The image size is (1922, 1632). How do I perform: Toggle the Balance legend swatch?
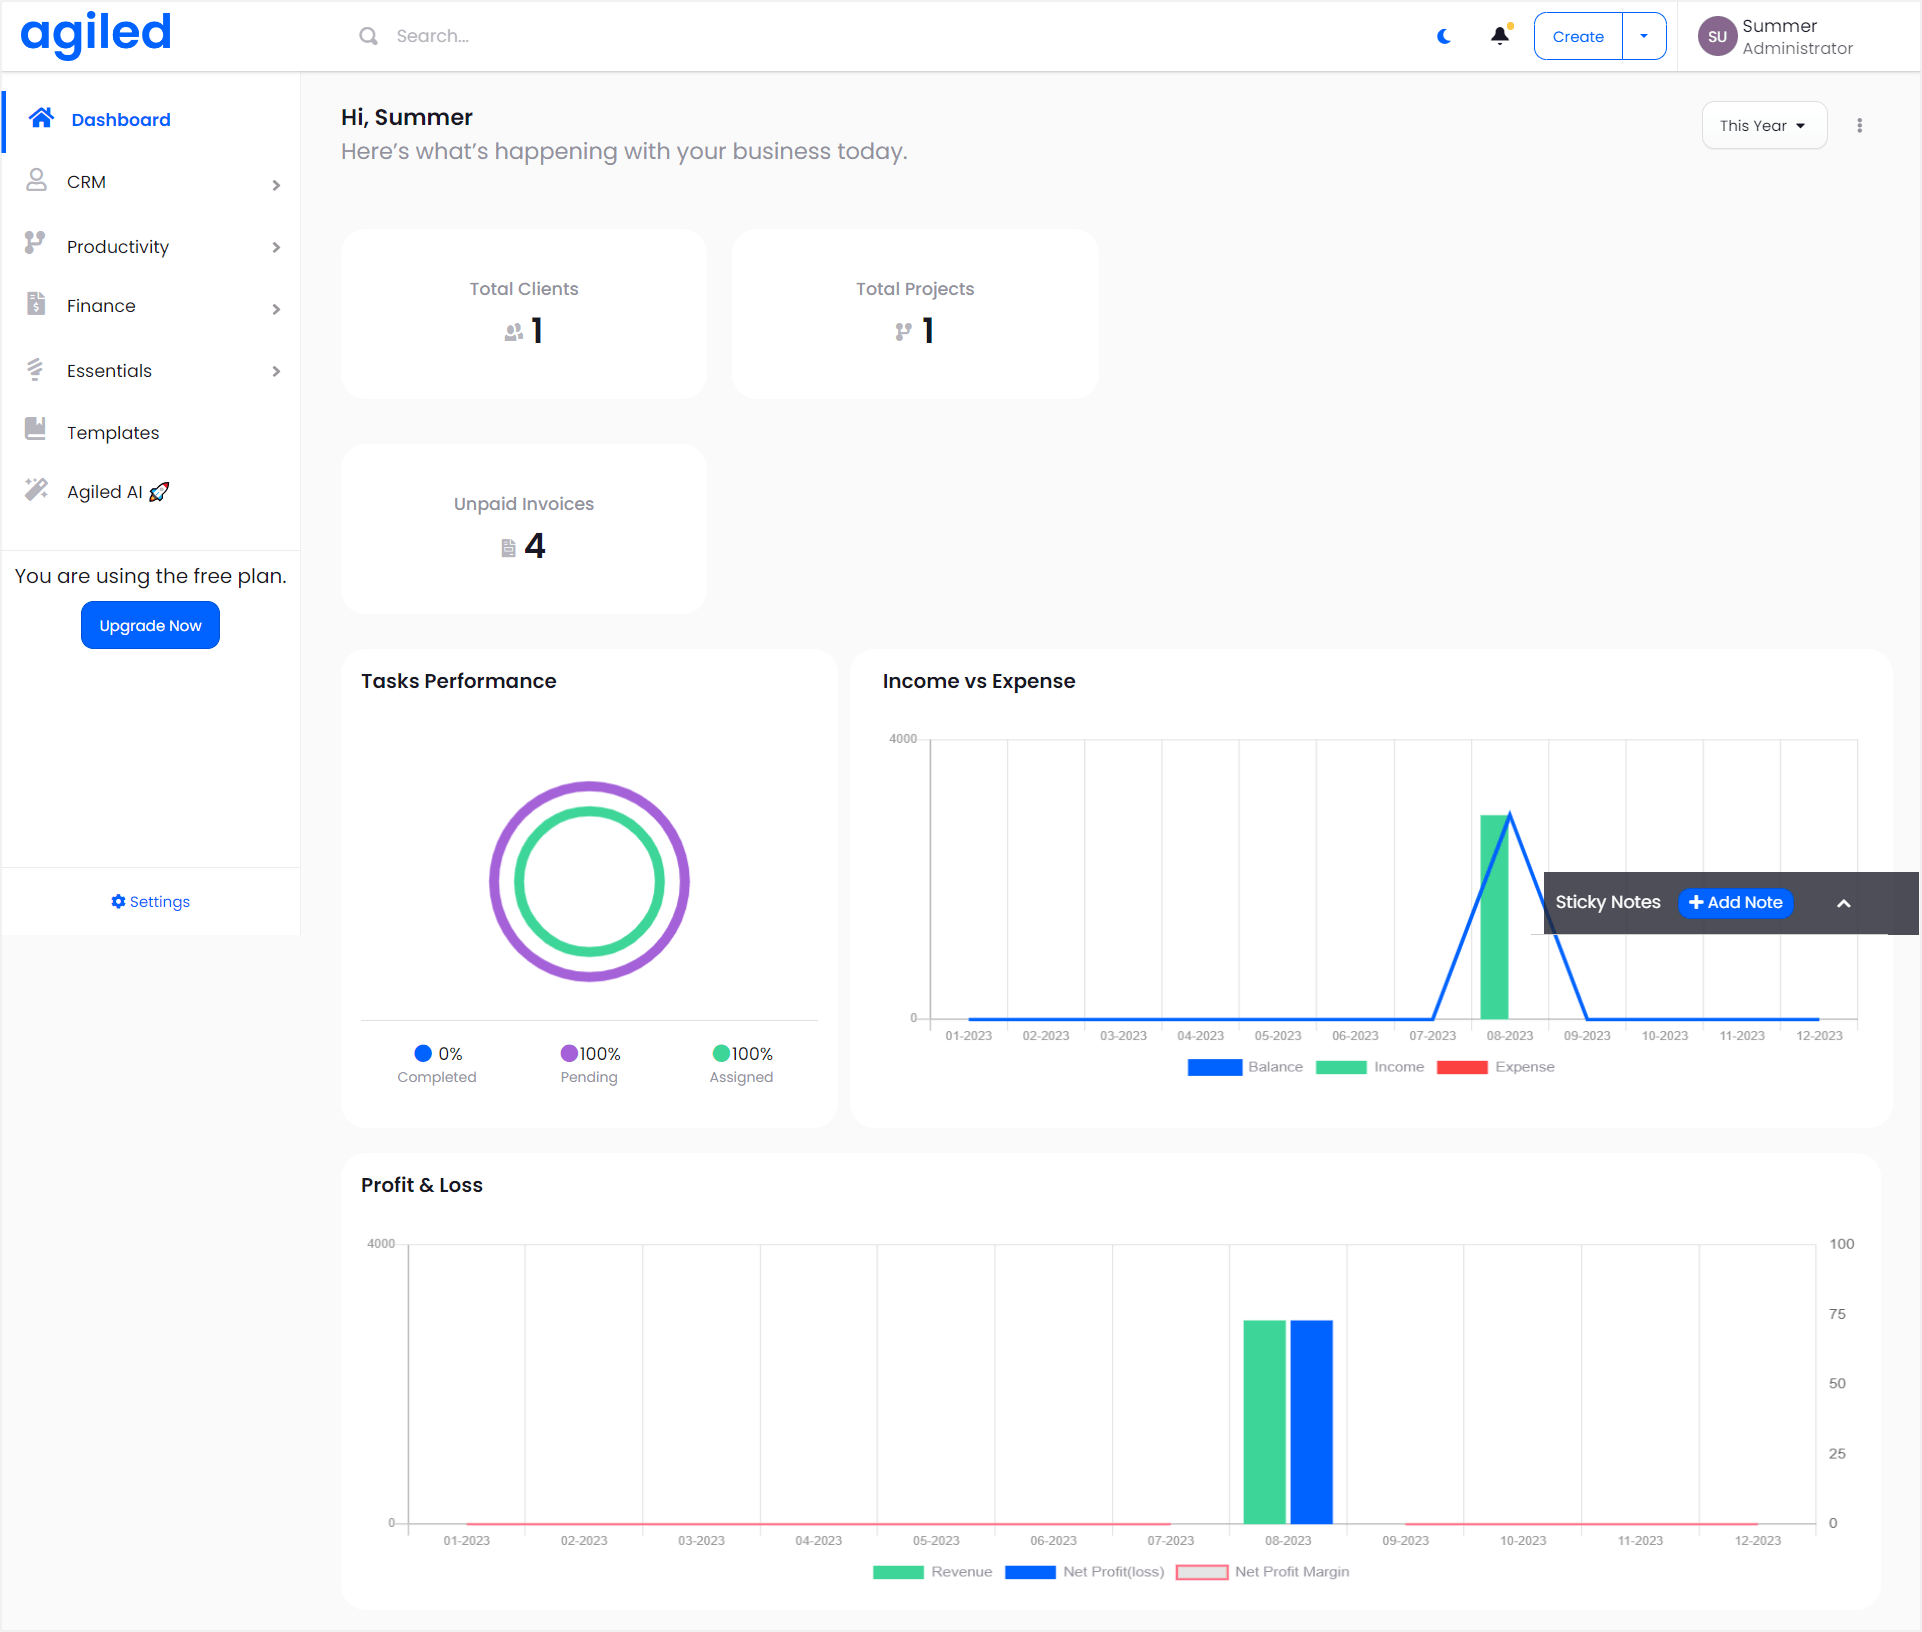coord(1214,1067)
